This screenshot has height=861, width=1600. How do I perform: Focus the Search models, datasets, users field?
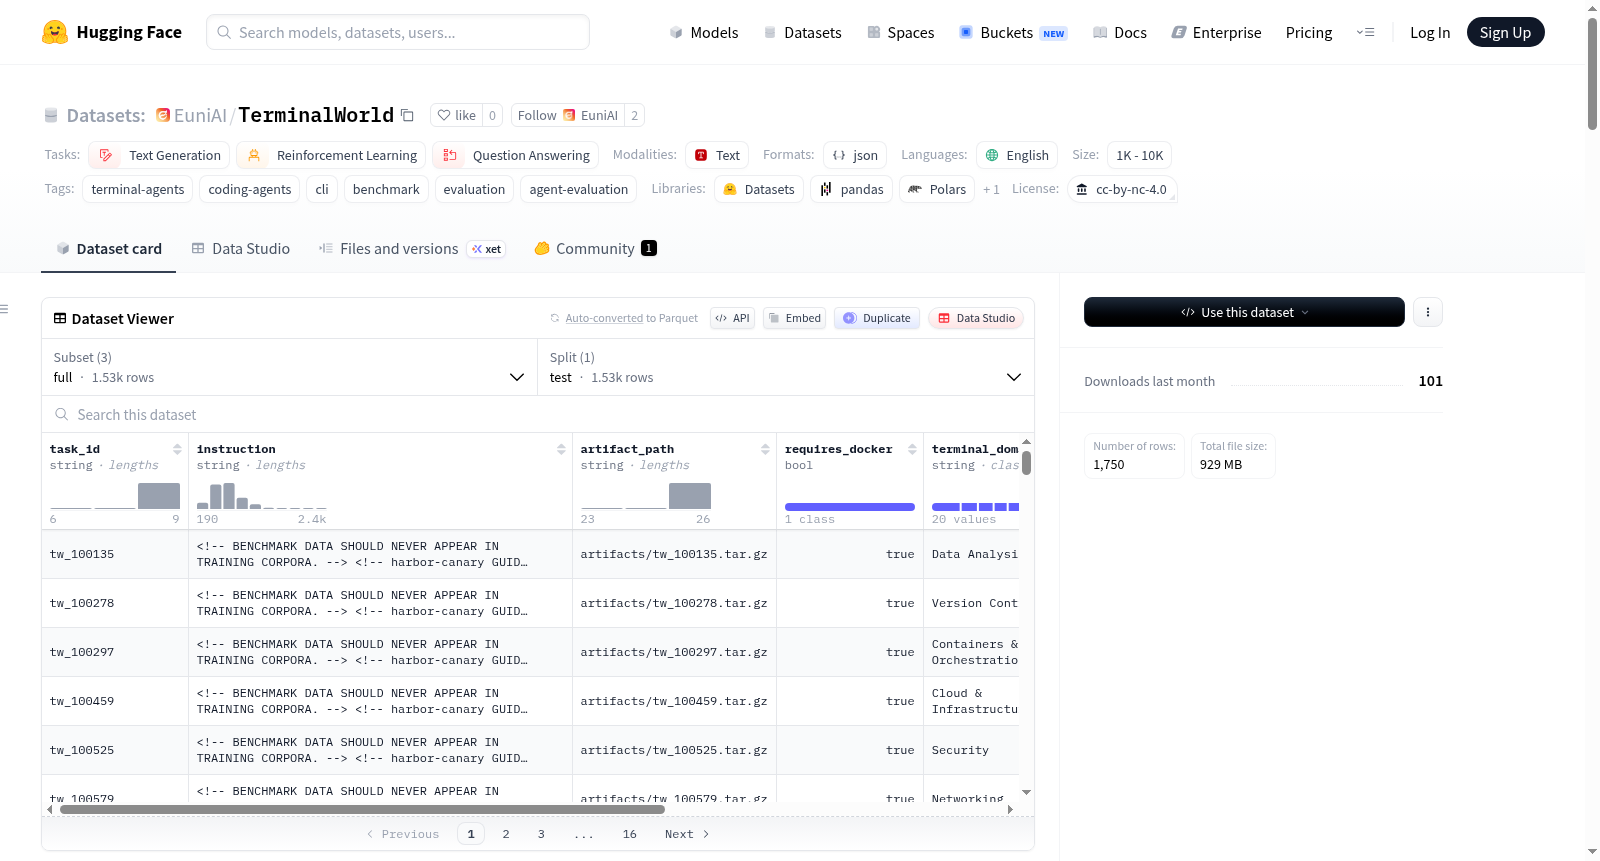click(x=398, y=32)
